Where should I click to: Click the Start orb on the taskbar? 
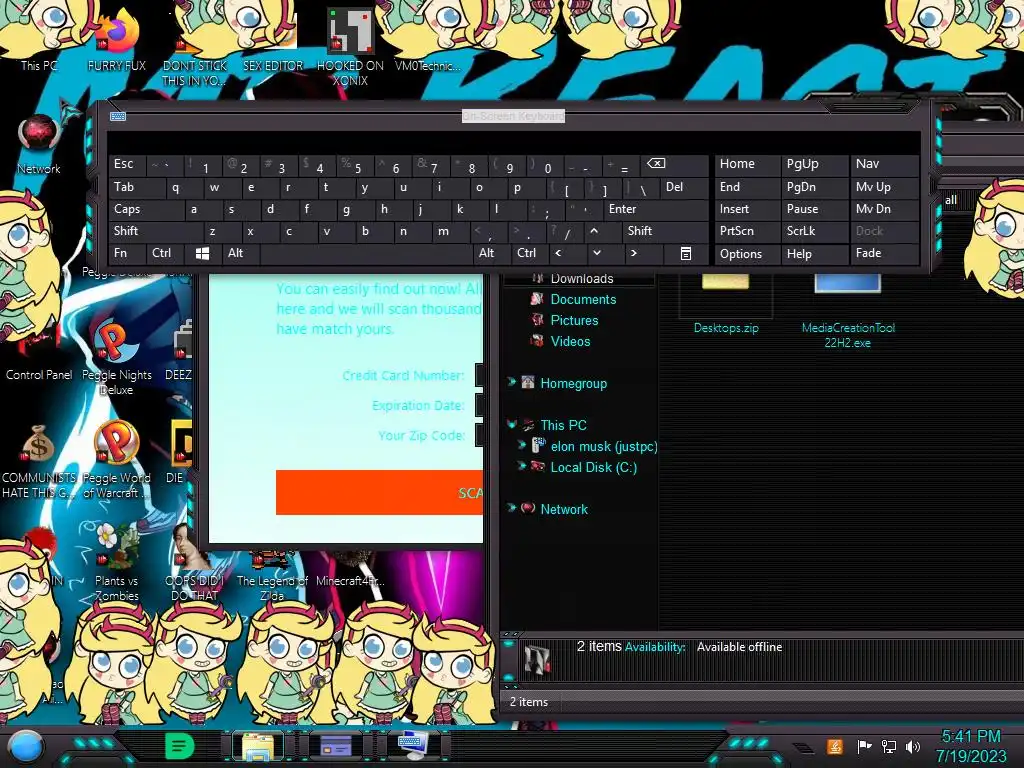(x=26, y=746)
